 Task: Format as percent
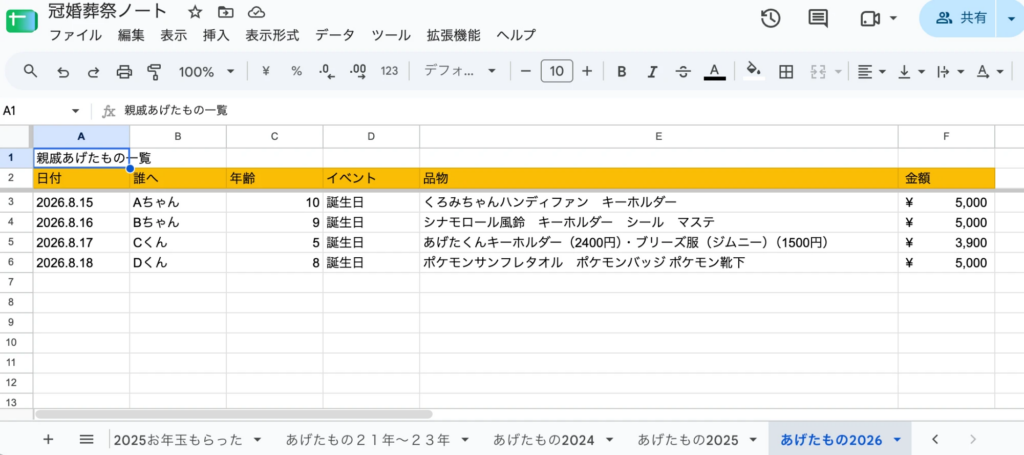pos(296,71)
